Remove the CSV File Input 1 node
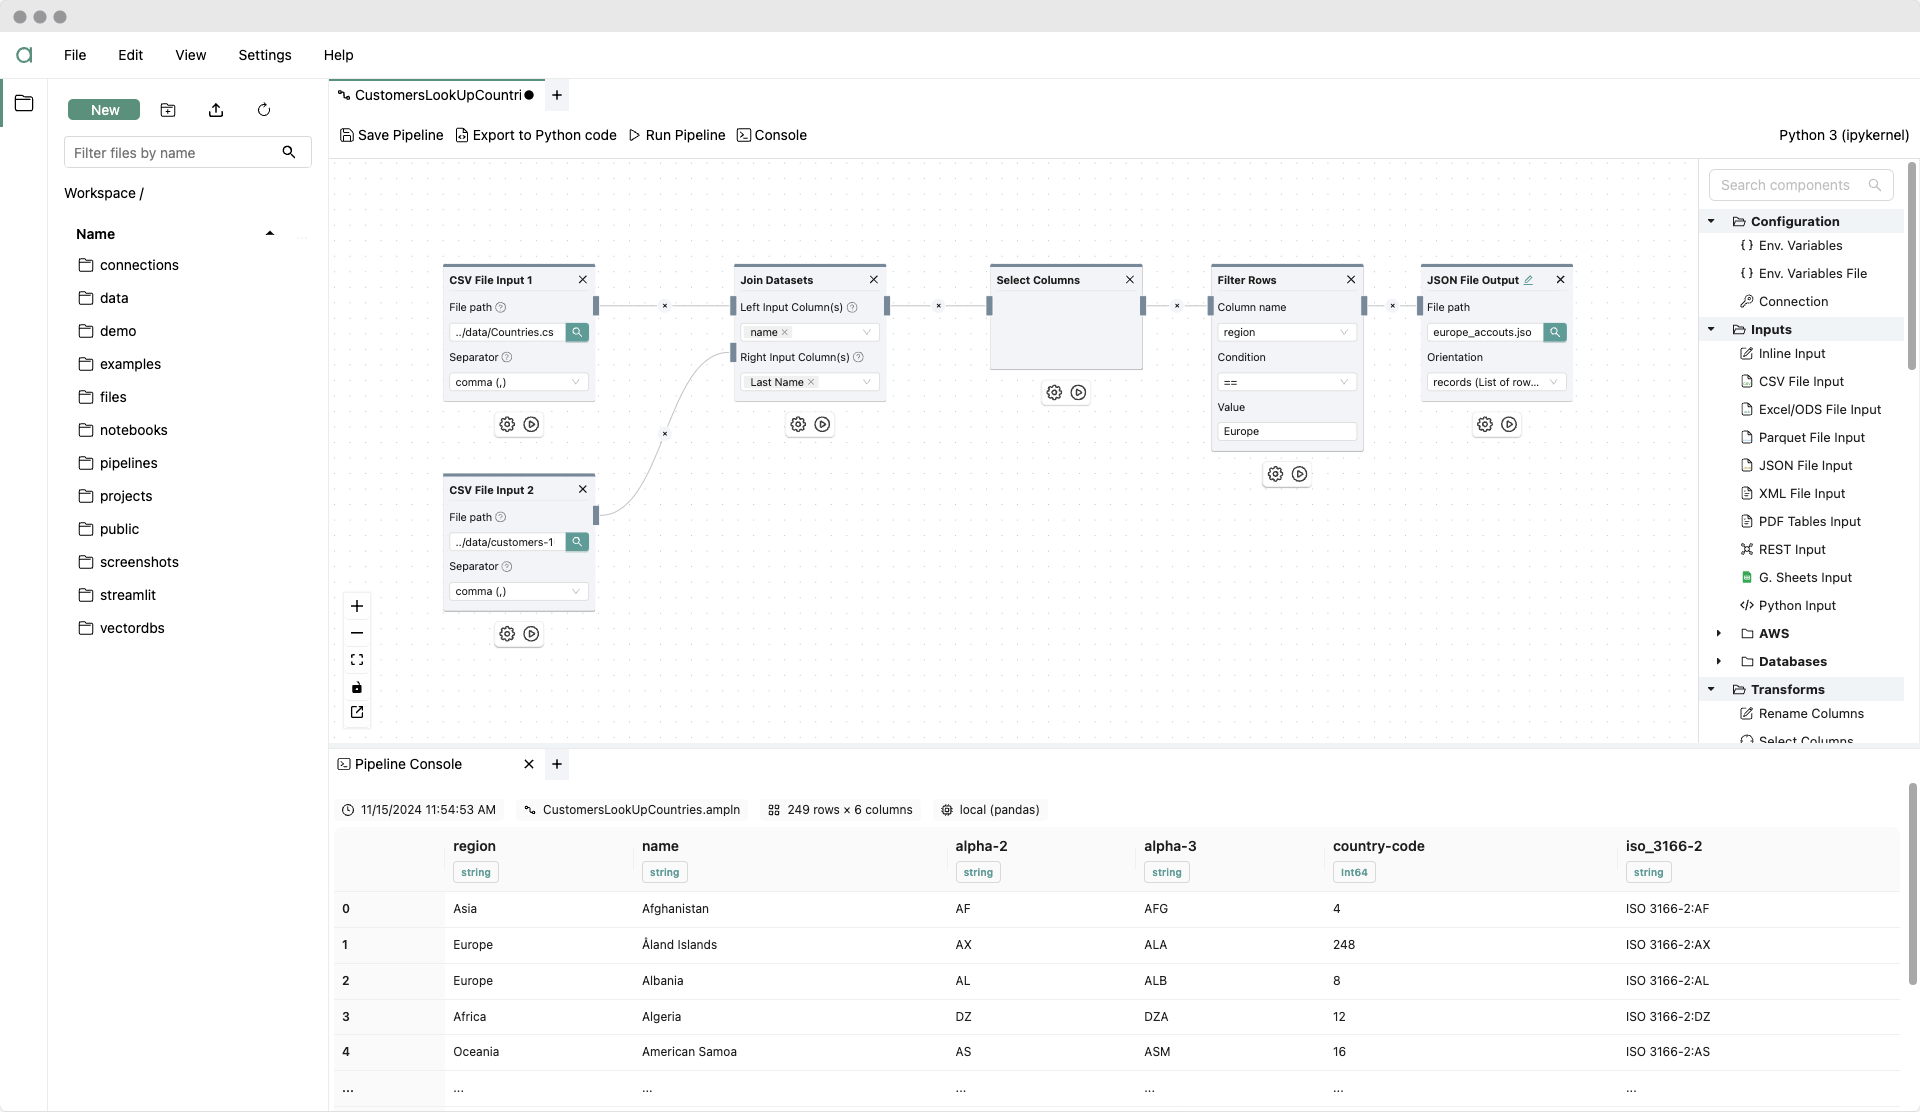 pos(583,280)
